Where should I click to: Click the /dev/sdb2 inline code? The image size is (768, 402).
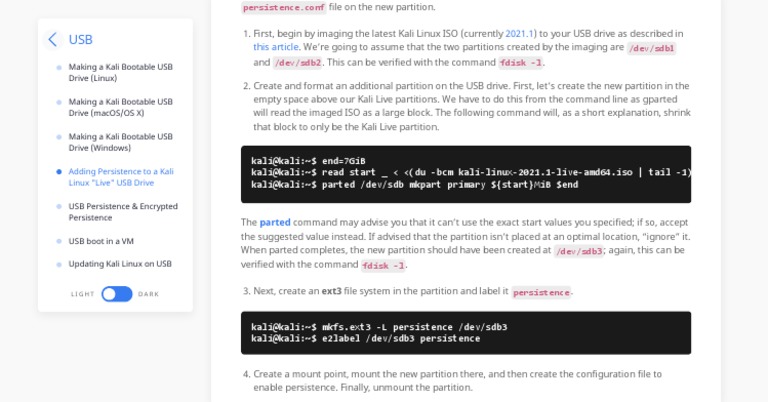[297, 62]
